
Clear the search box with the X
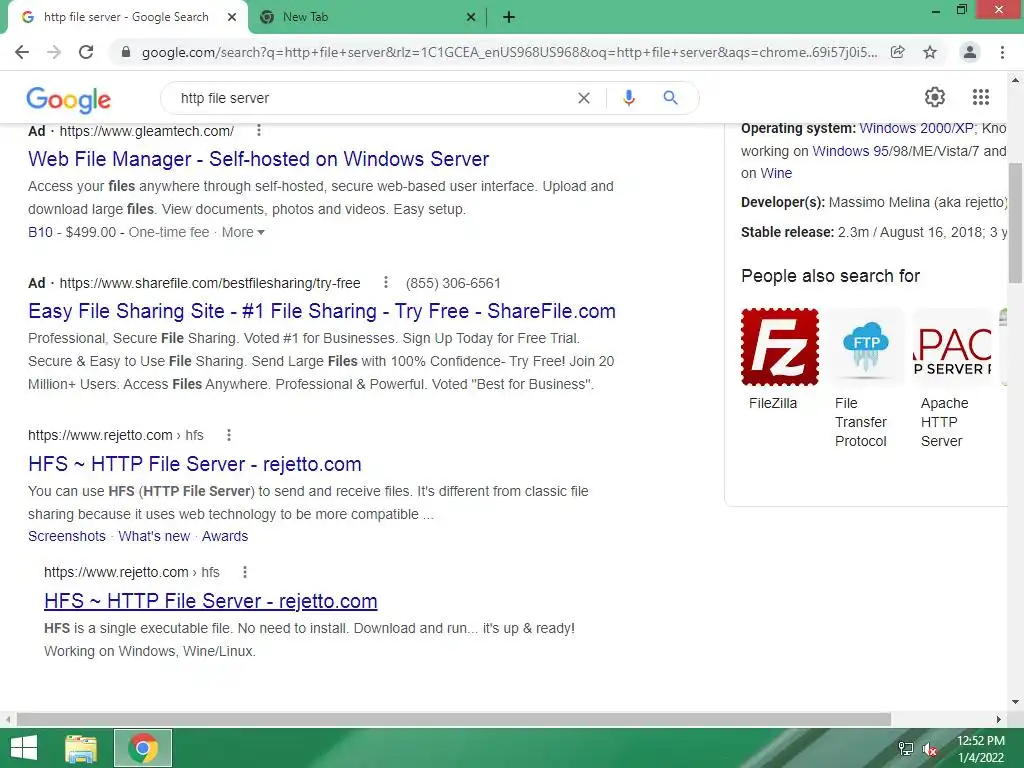click(x=584, y=98)
